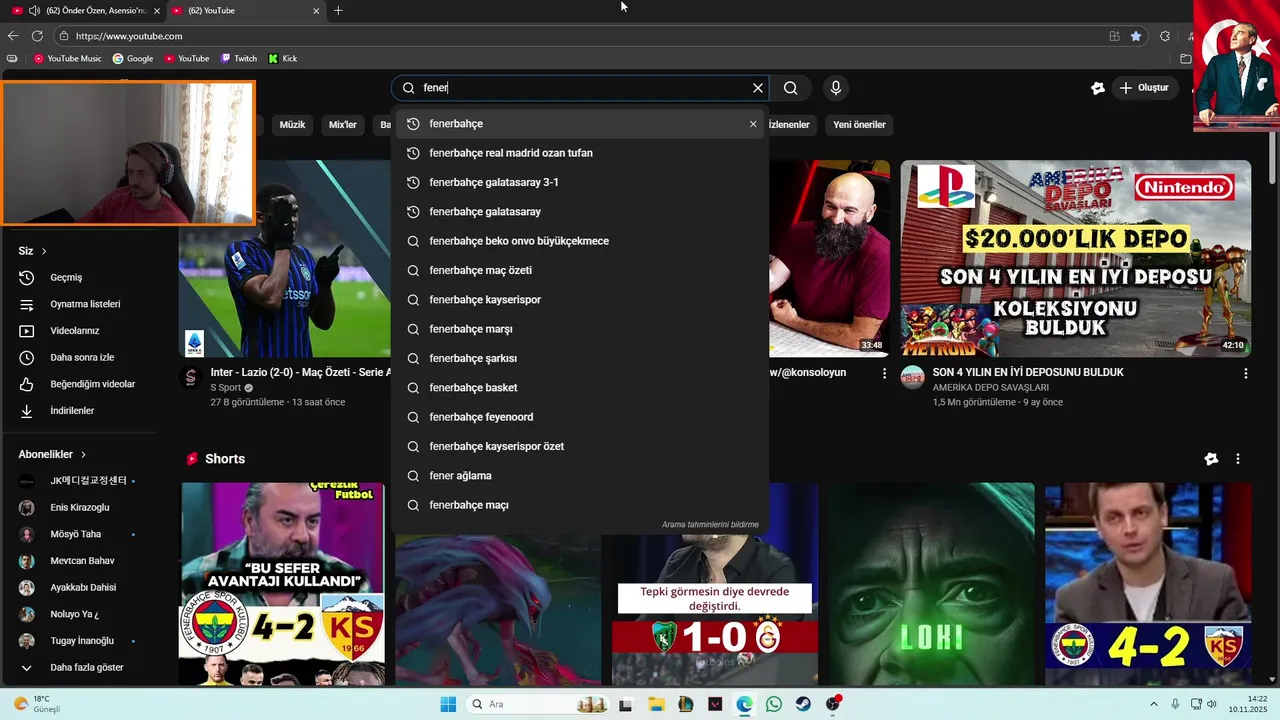Image resolution: width=1280 pixels, height=720 pixels.
Task: Go back with browser back arrow
Action: (x=13, y=36)
